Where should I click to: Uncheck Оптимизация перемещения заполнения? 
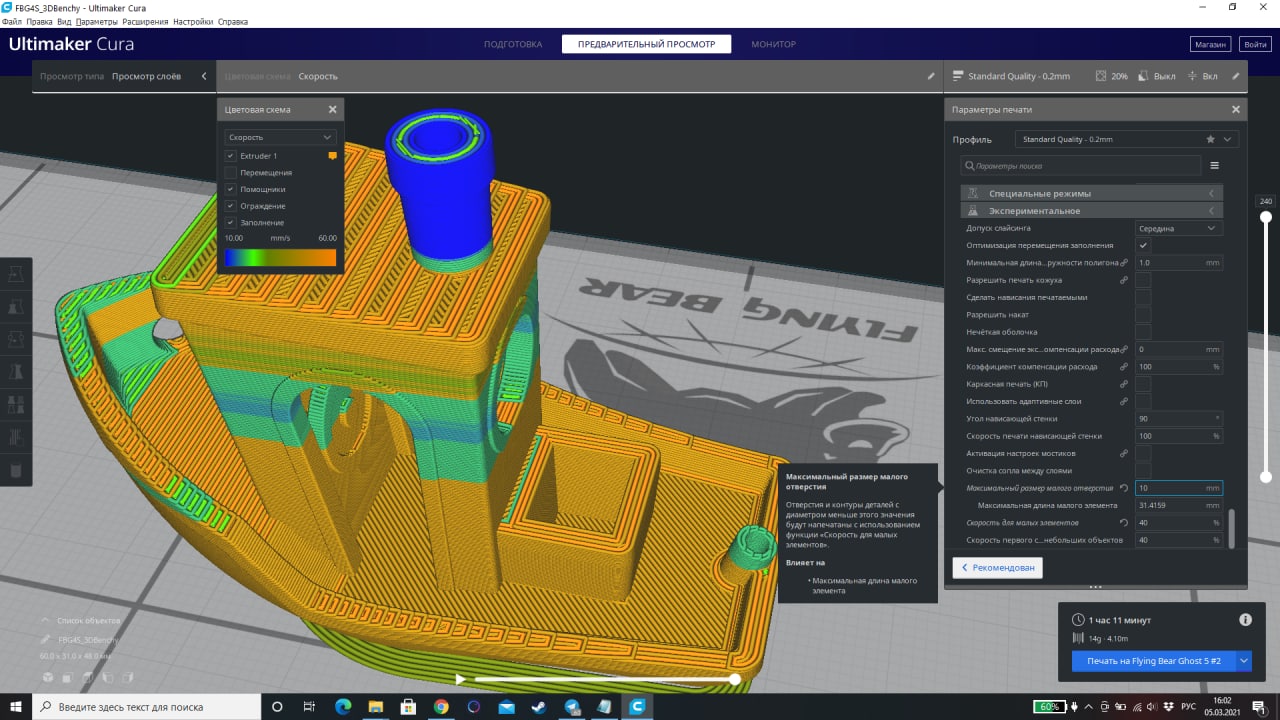click(1143, 245)
